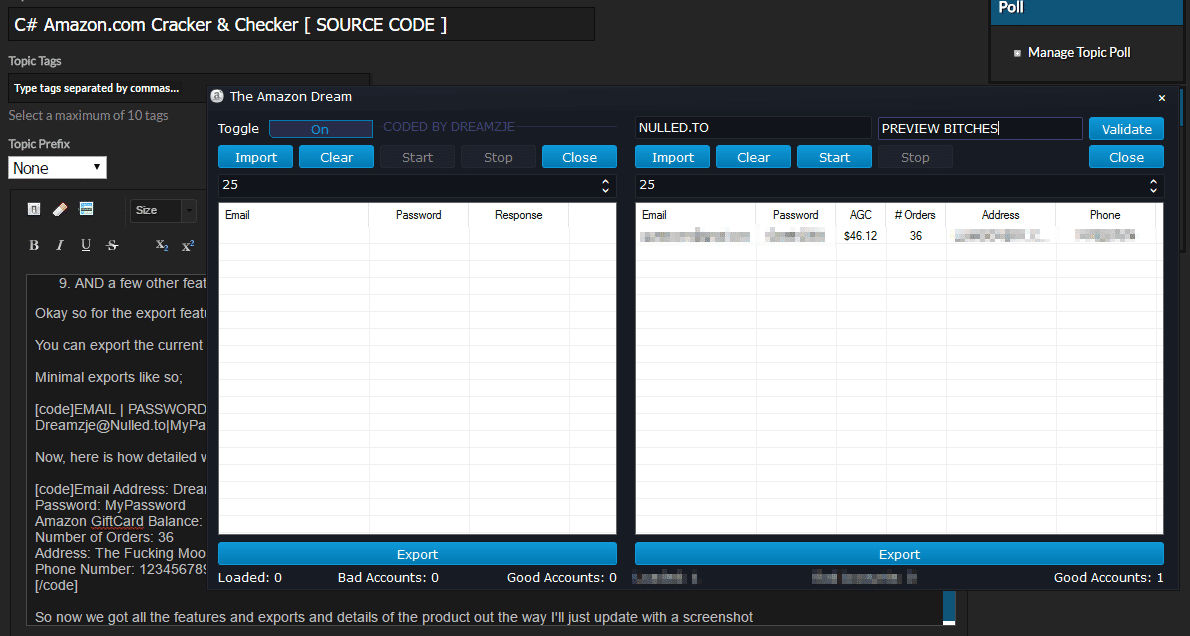This screenshot has height=636, width=1190.
Task: Click the editor mode switch icon
Action: [x=34, y=209]
